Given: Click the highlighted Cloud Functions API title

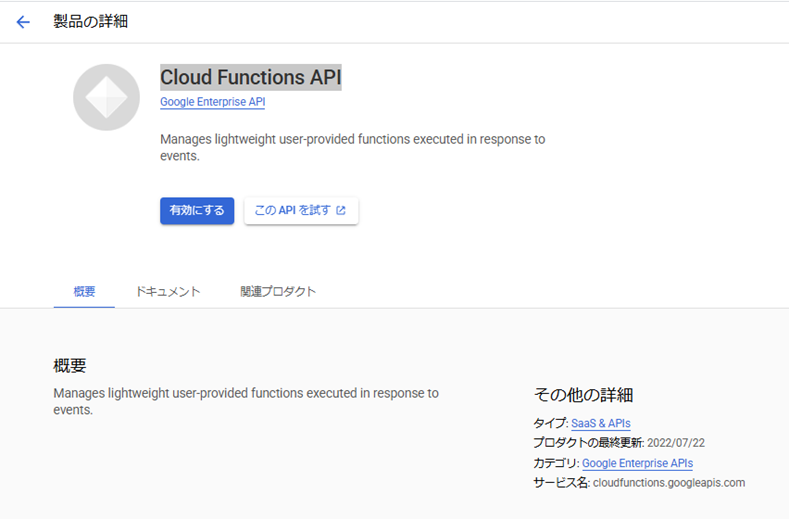Looking at the screenshot, I should tap(251, 78).
